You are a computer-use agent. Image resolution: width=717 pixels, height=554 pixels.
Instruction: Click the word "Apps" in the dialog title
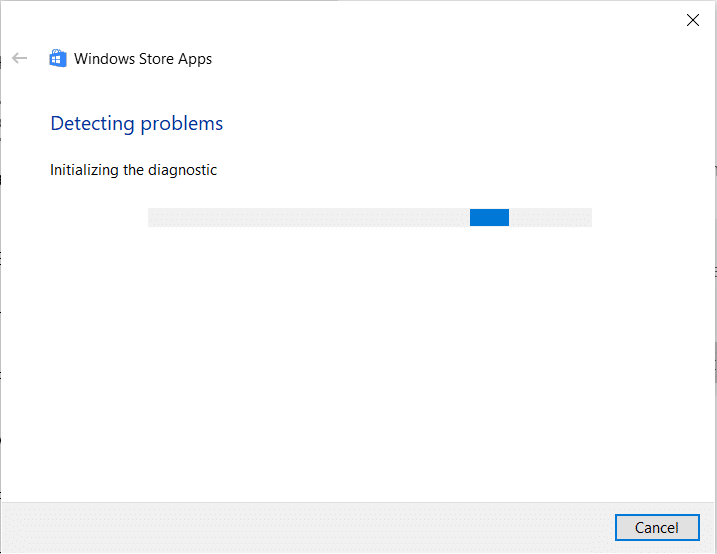coord(196,59)
